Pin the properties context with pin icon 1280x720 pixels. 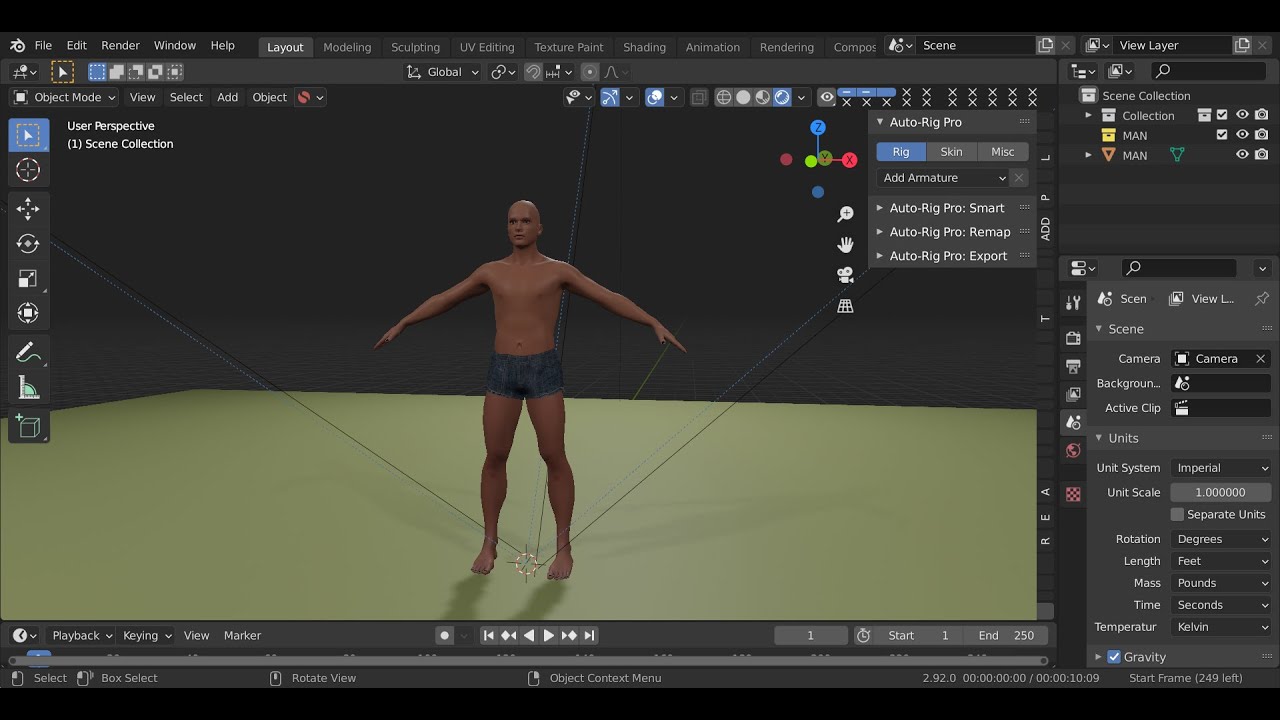[x=1262, y=298]
